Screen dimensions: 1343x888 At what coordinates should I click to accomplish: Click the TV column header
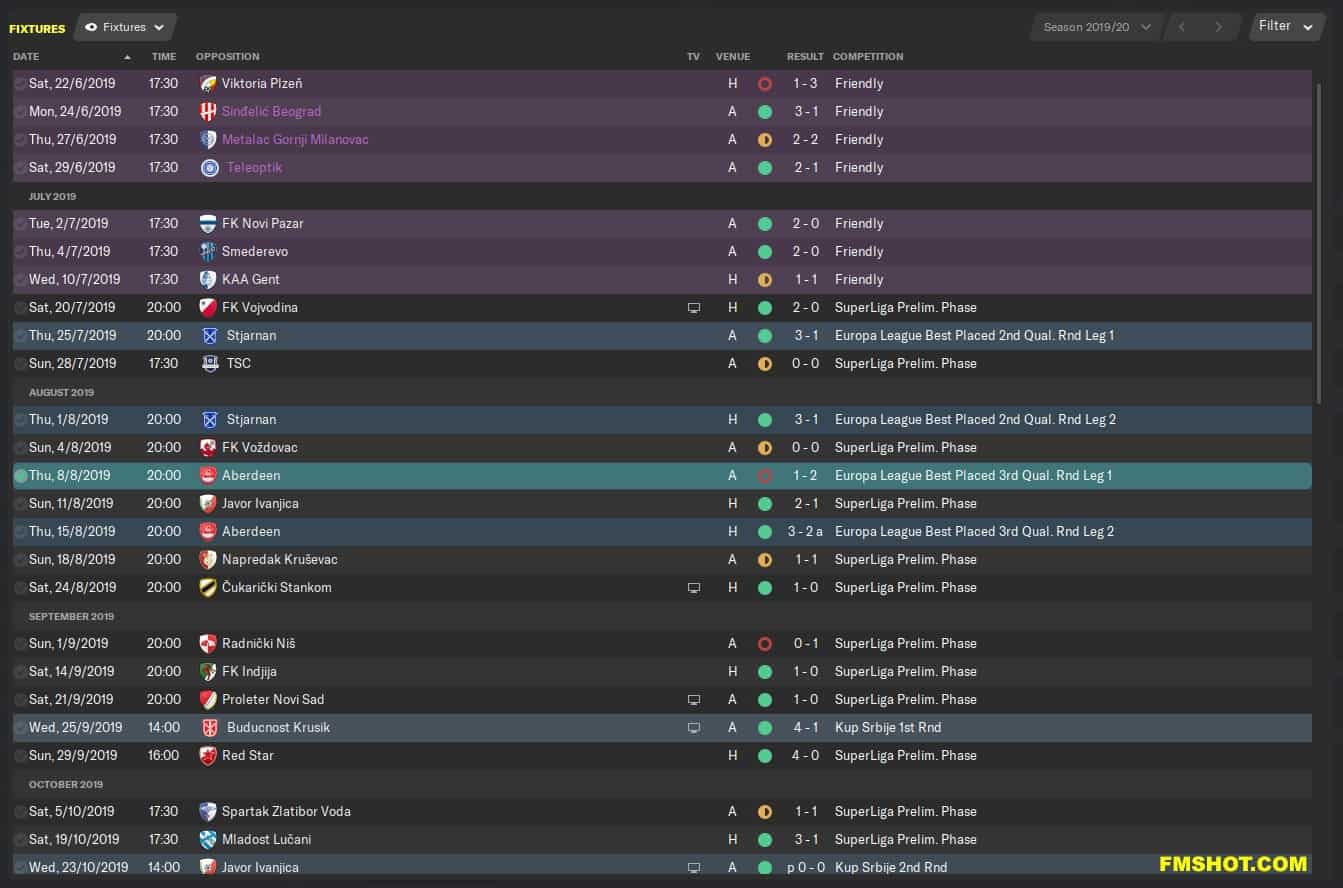[x=693, y=57]
